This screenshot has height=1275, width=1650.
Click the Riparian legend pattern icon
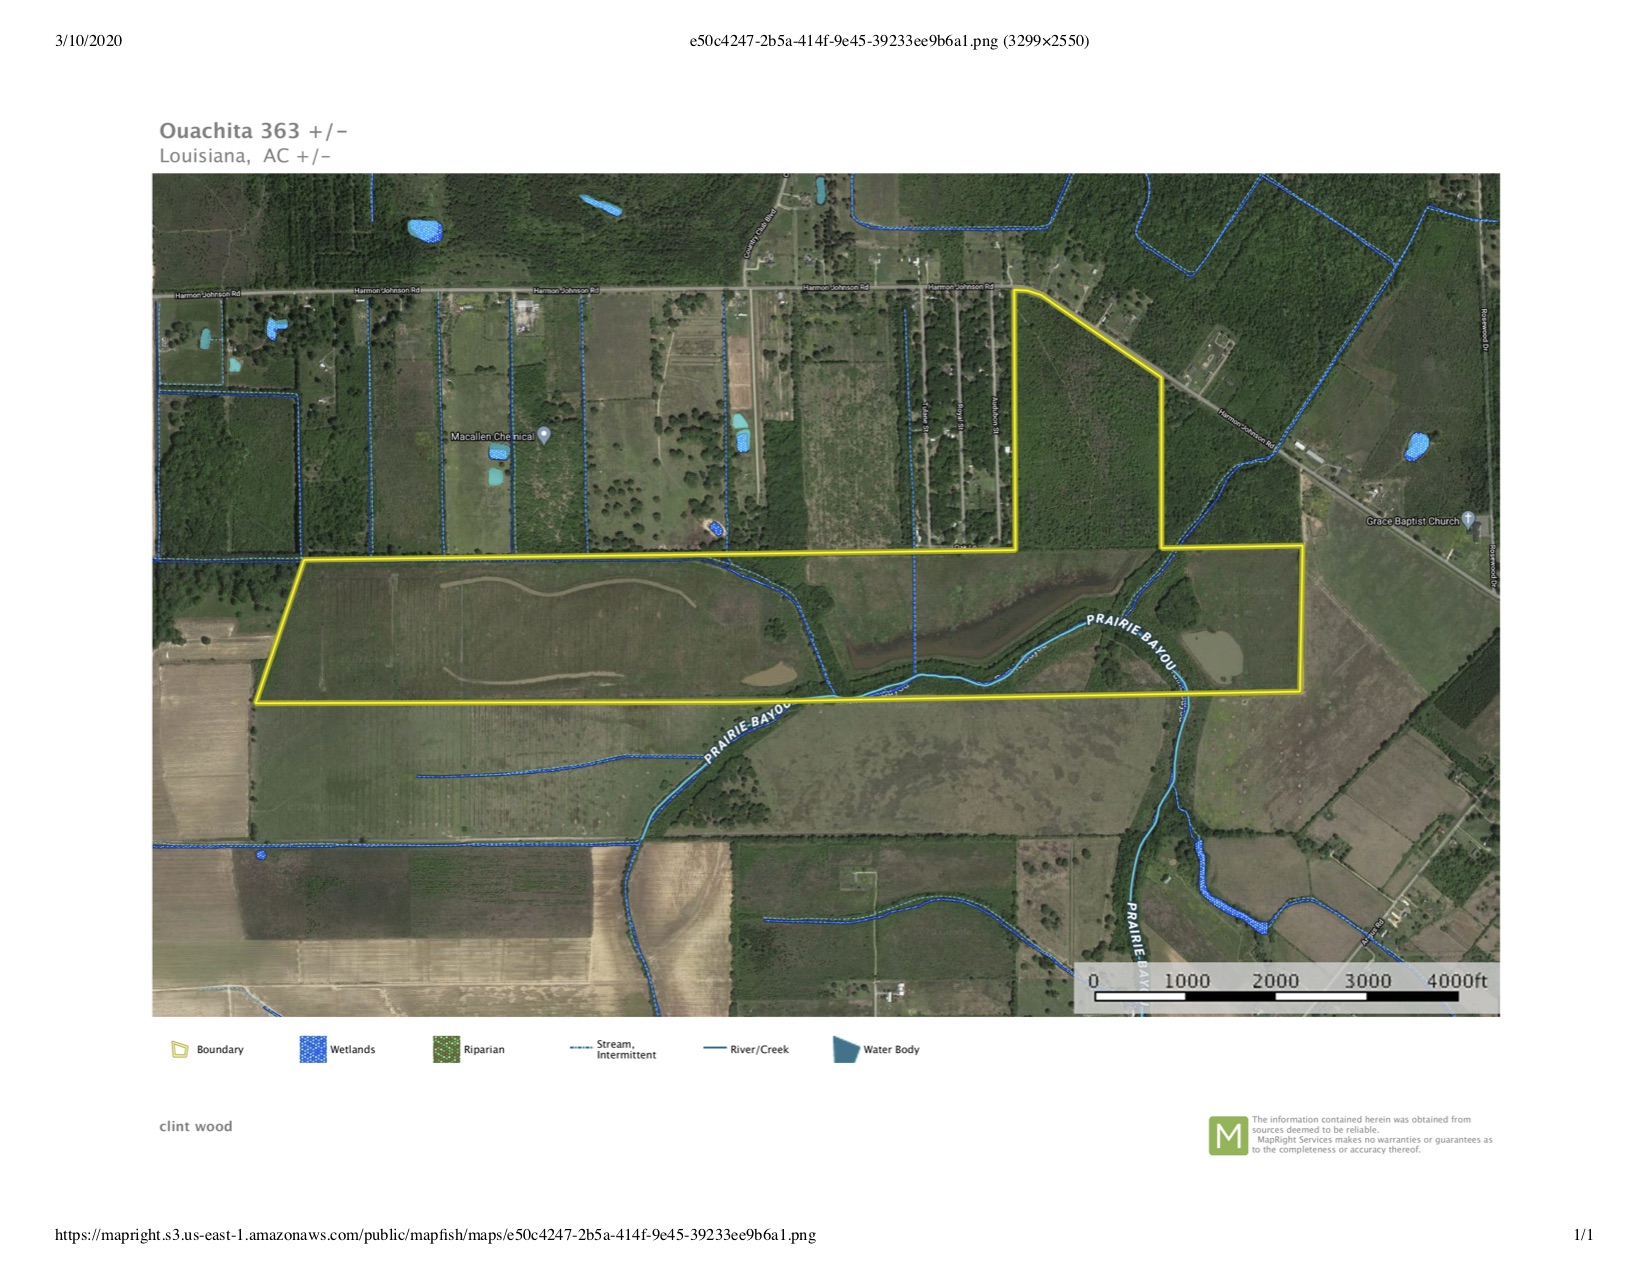[446, 1049]
